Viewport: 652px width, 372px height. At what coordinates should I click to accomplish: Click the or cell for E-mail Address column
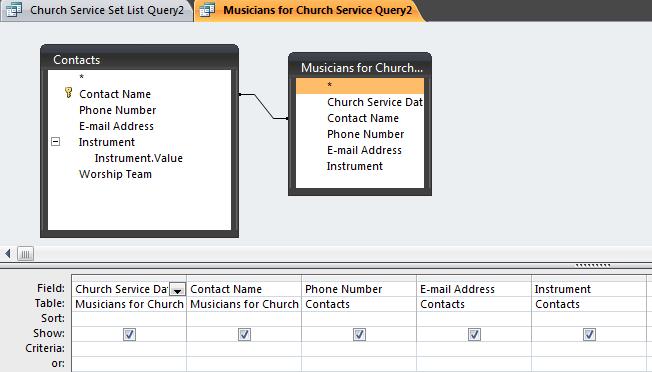pyautogui.click(x=474, y=364)
